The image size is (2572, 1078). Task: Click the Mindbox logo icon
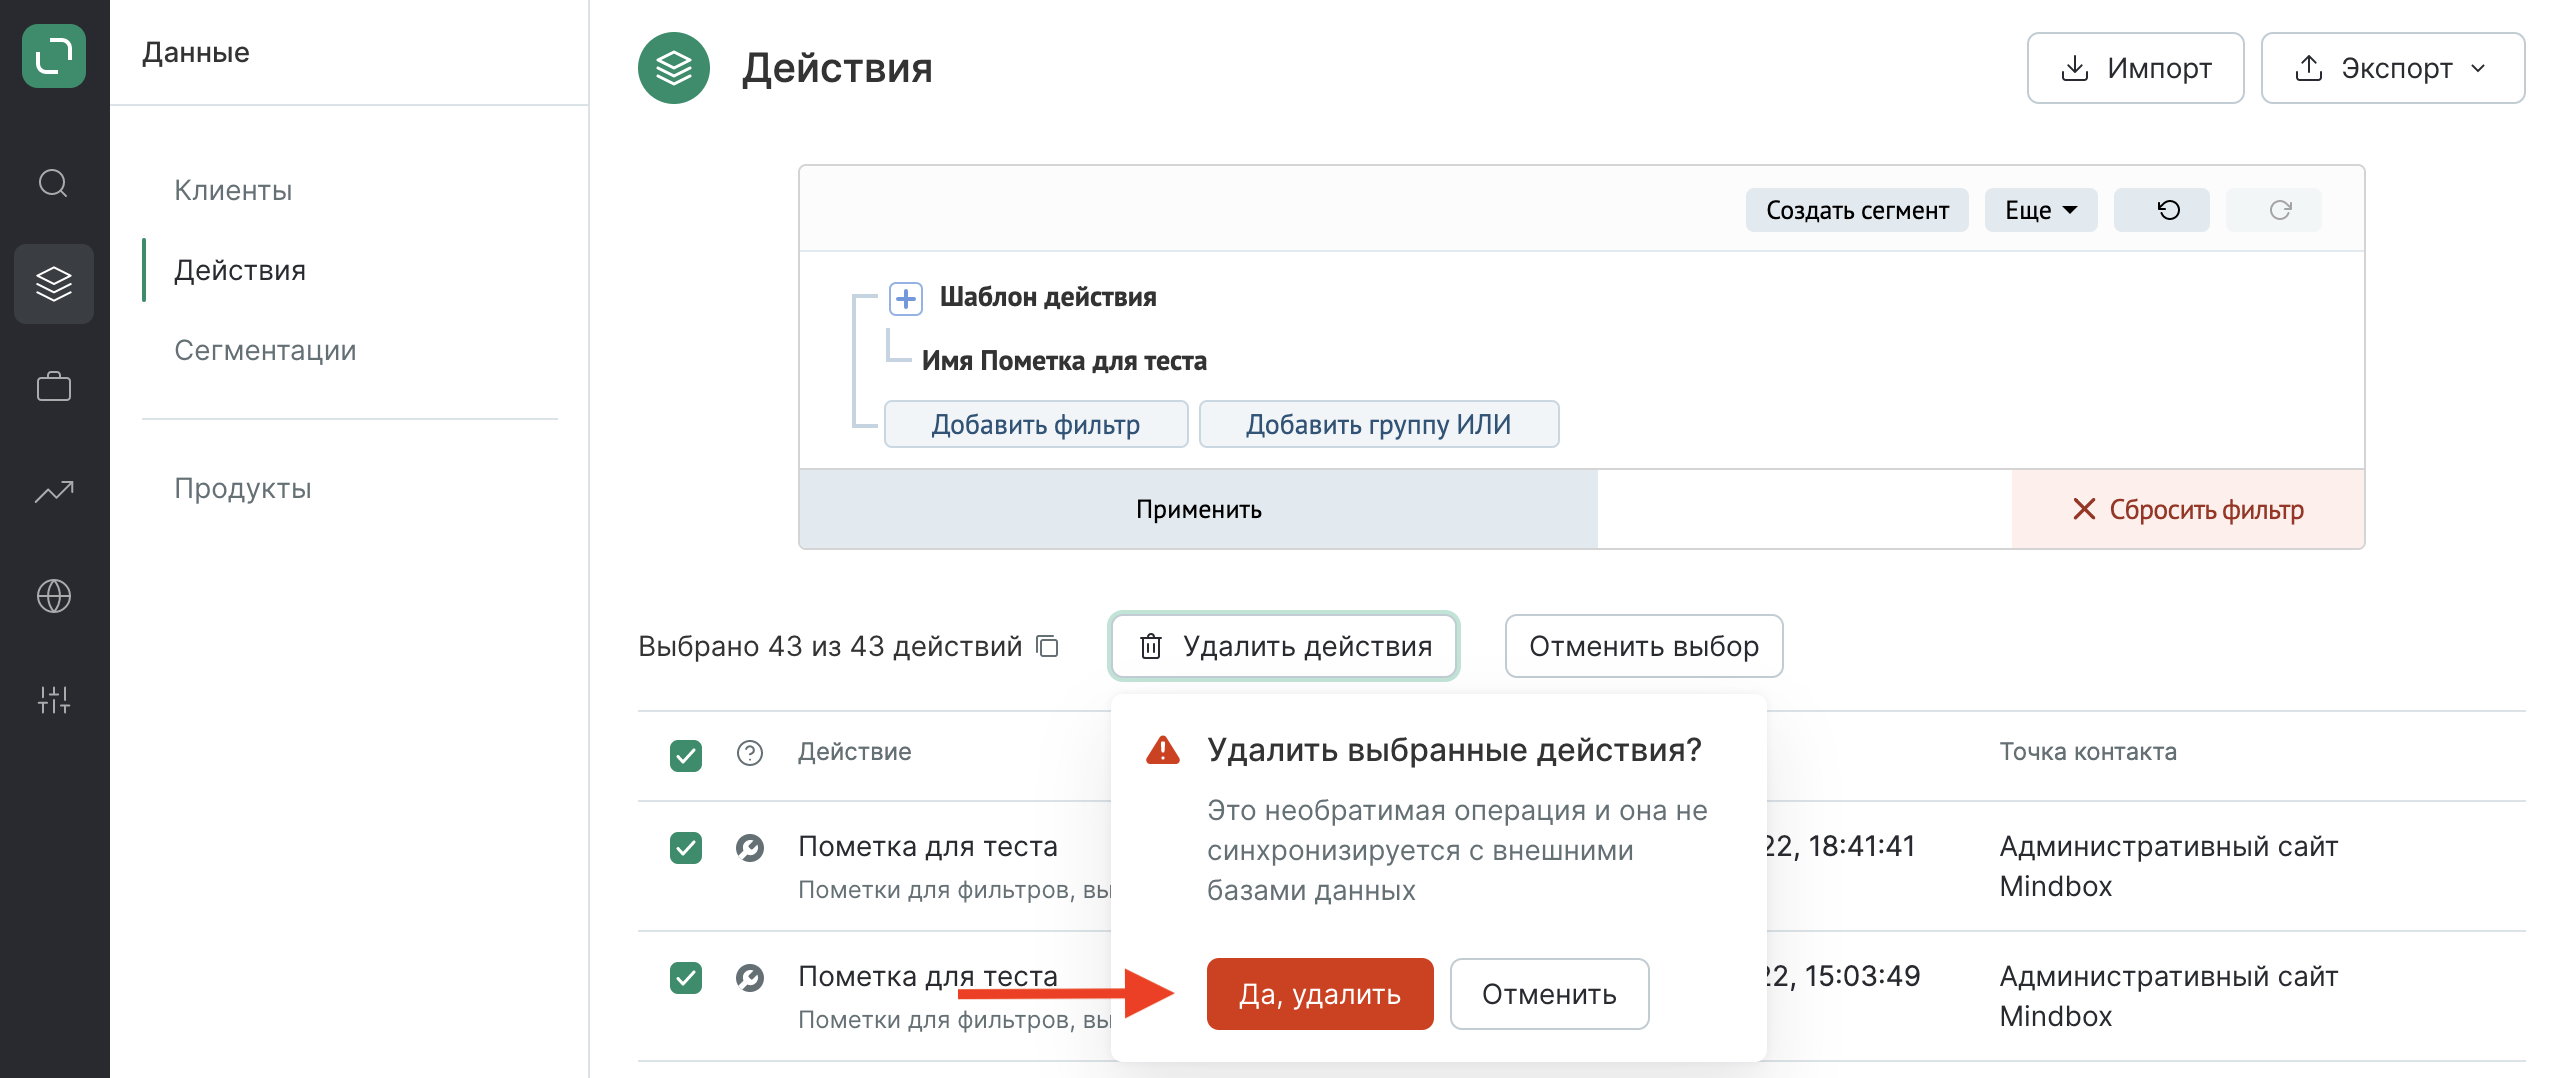(x=54, y=56)
